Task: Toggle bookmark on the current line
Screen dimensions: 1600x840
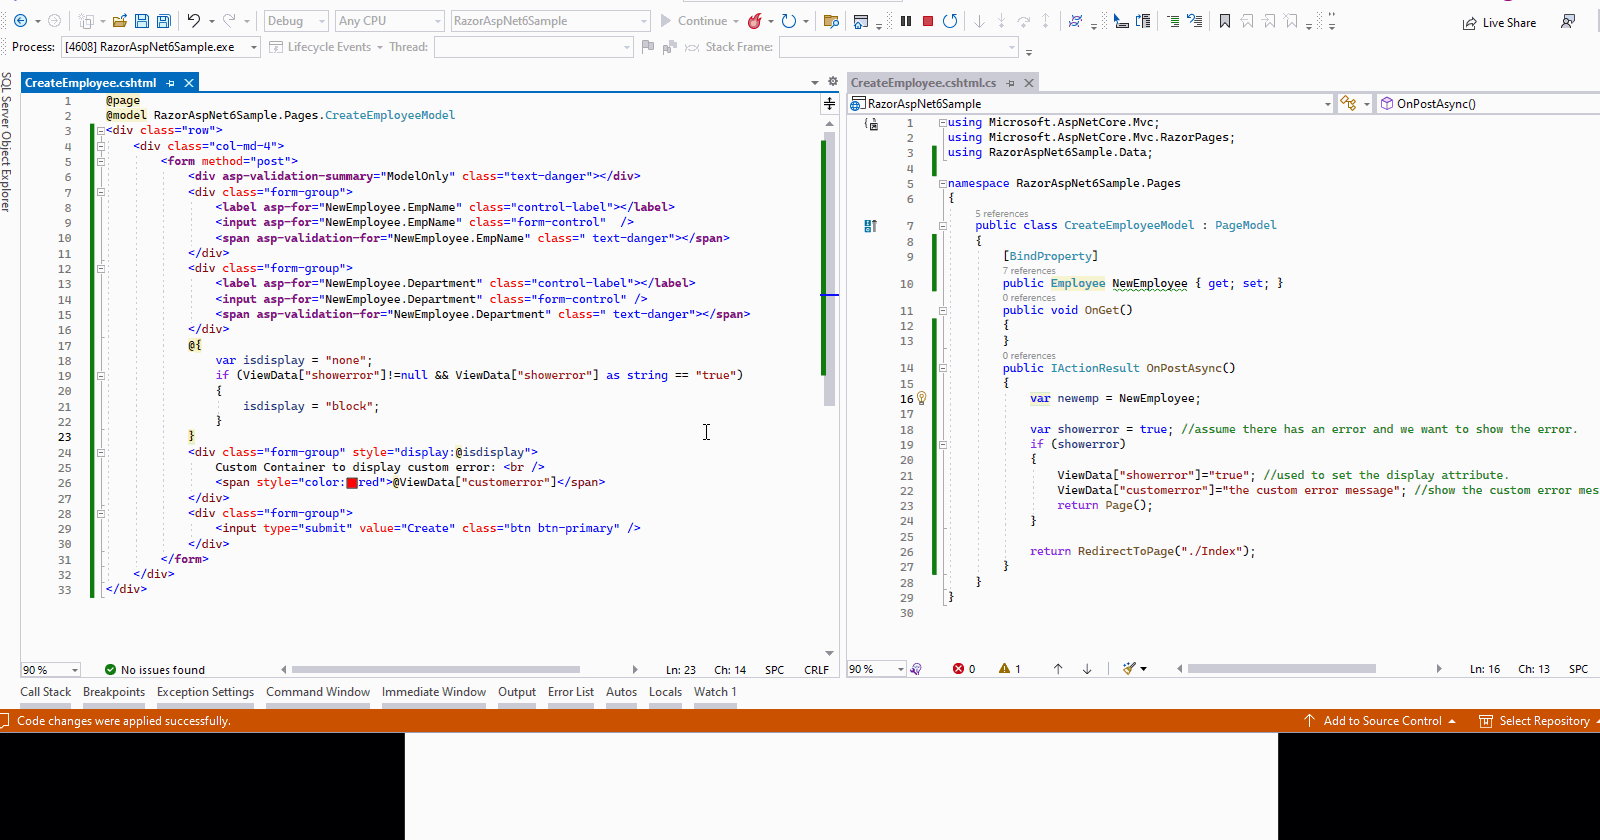Action: point(1225,21)
